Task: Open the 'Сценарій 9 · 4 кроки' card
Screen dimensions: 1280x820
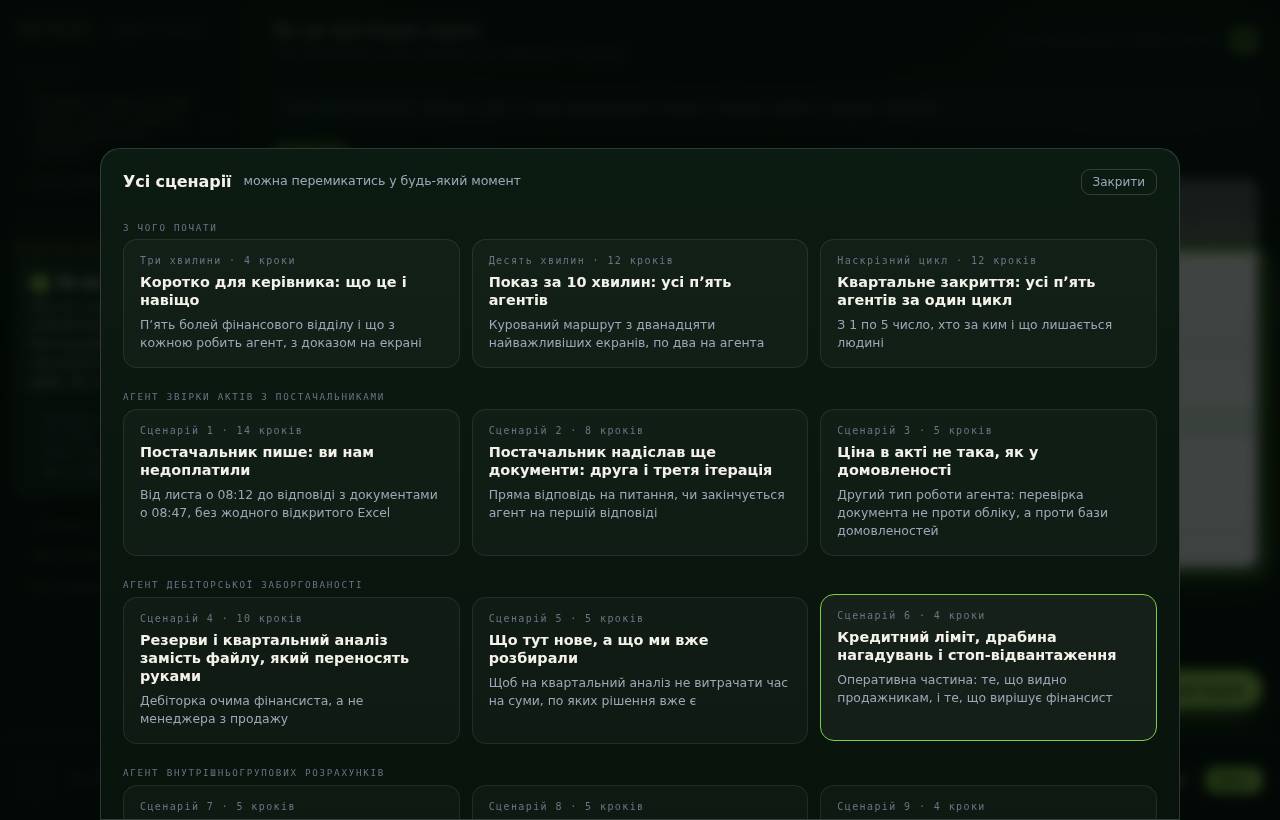Action: coord(988,802)
